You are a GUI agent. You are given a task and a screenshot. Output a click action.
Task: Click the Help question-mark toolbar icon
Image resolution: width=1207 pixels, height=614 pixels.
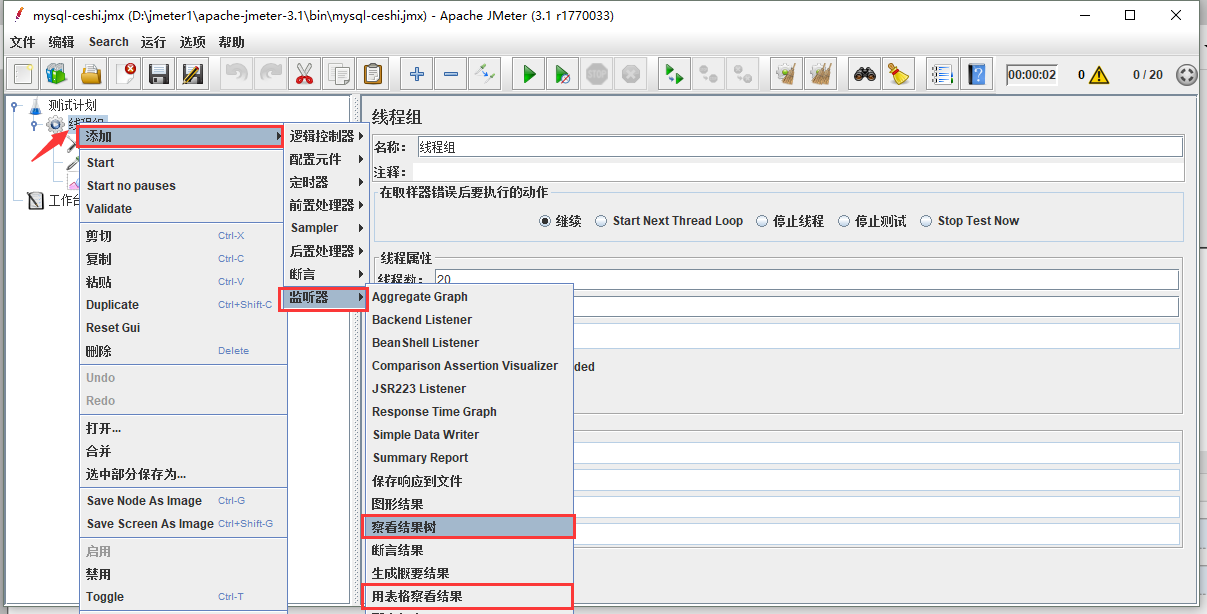tap(976, 74)
